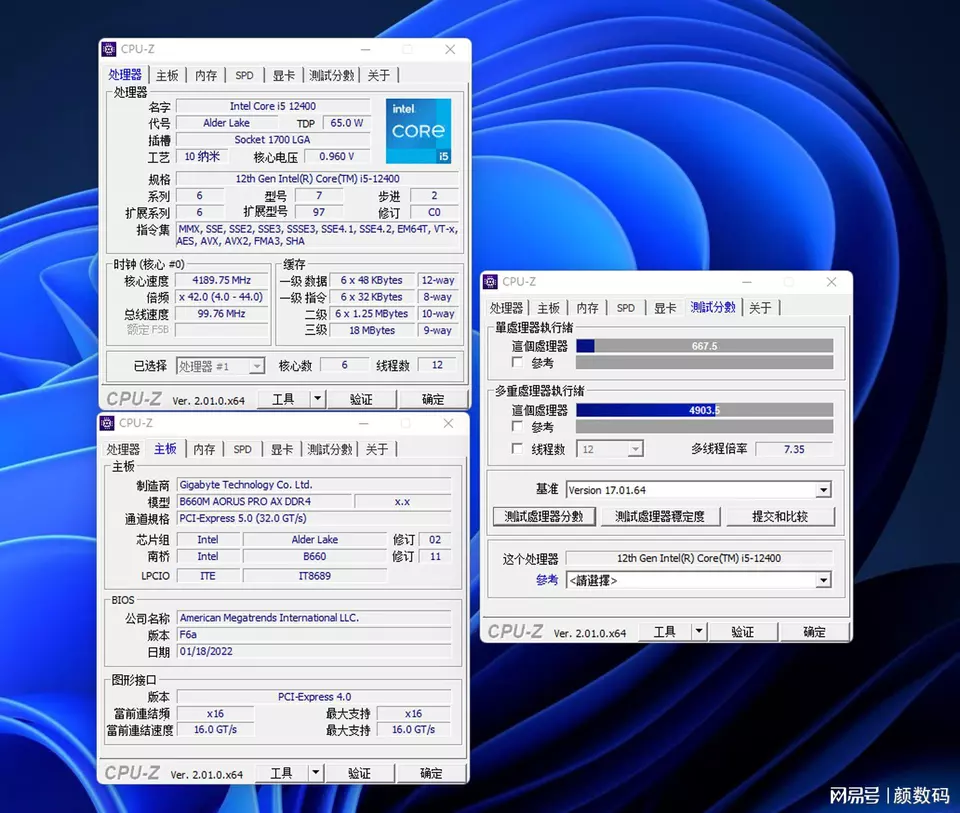
Task: Open 关于 tab in processor window
Action: (379, 75)
